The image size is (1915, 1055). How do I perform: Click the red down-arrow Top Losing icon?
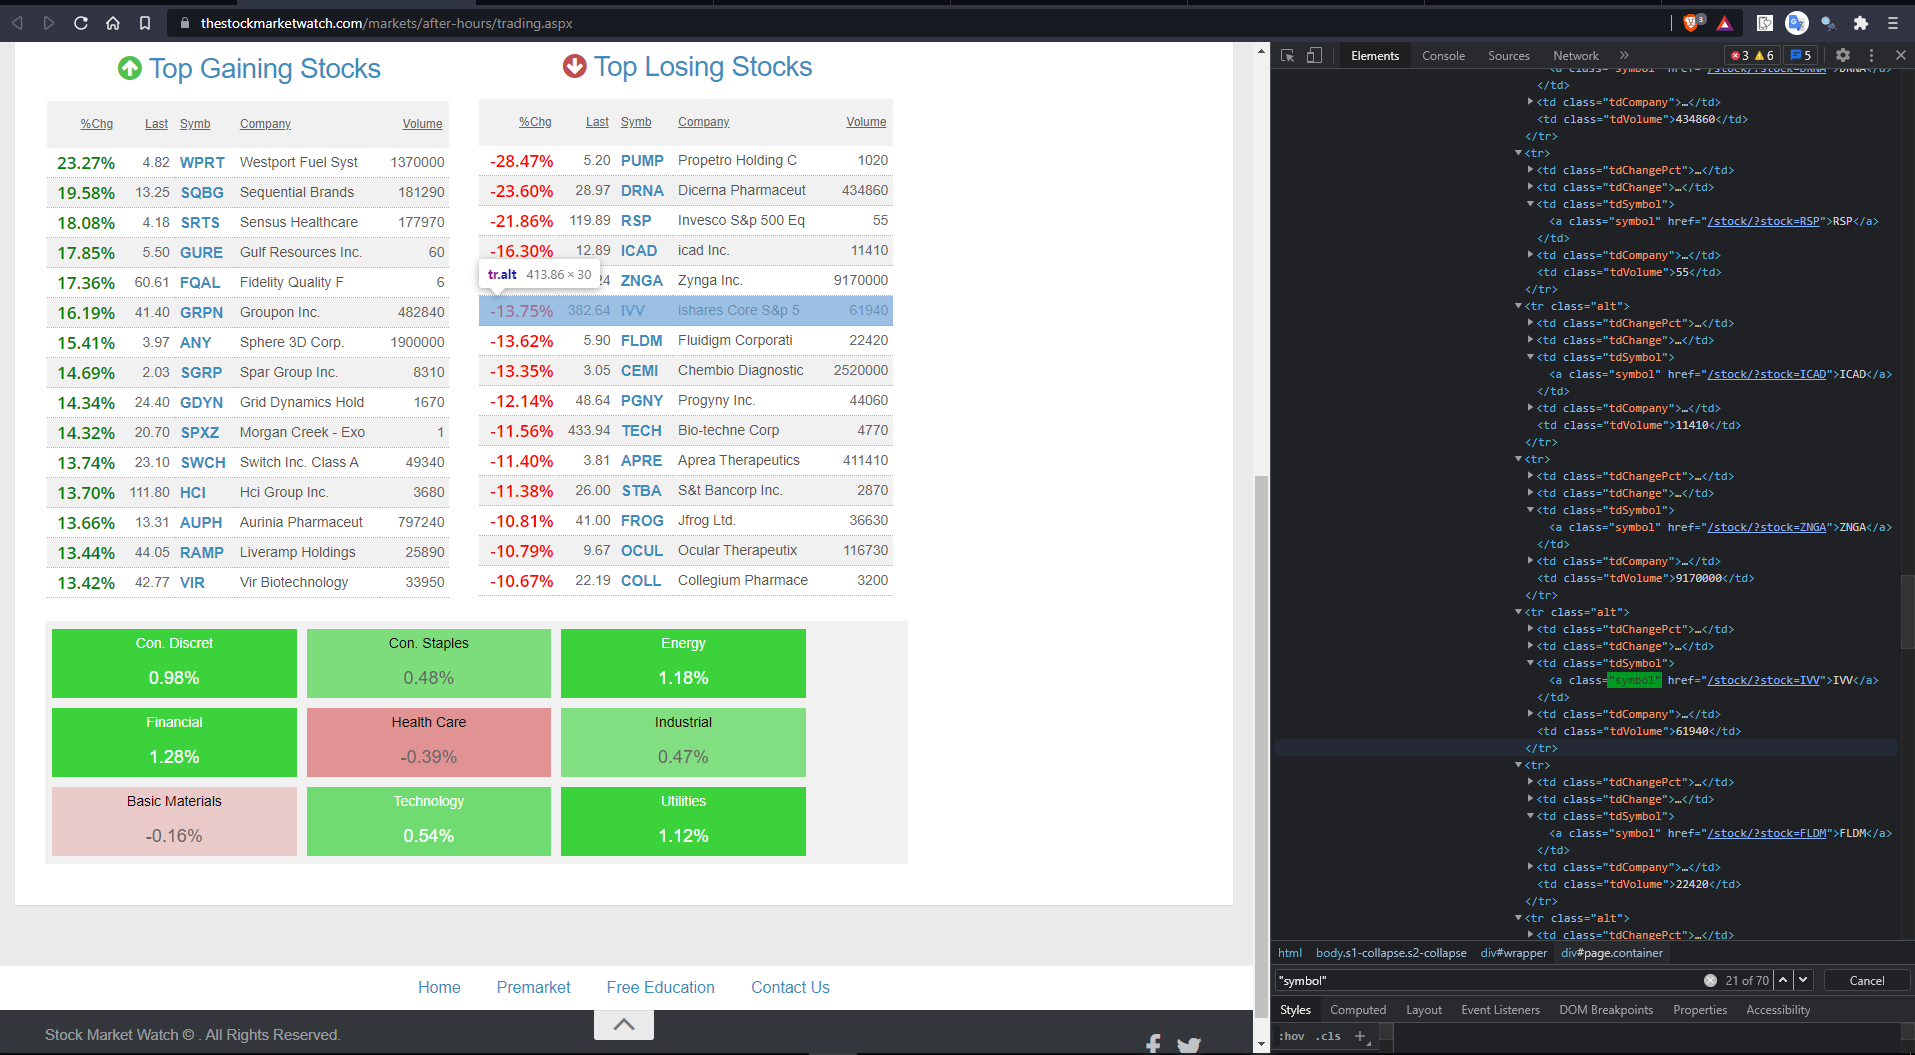coord(575,66)
